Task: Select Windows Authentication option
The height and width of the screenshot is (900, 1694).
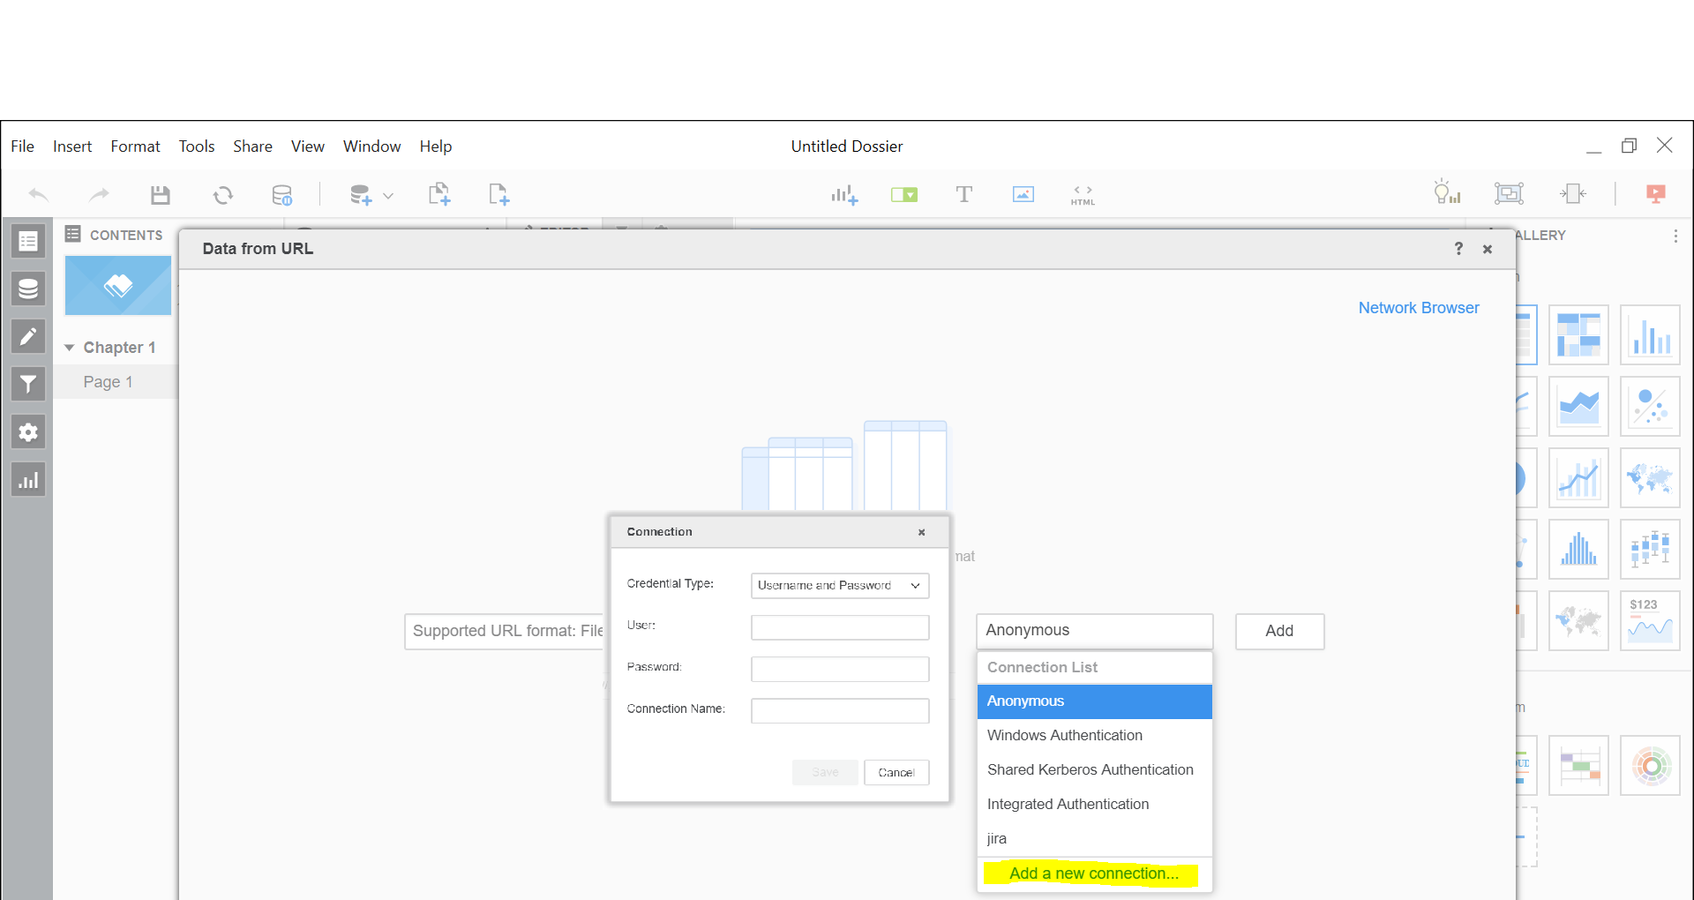Action: pos(1095,736)
